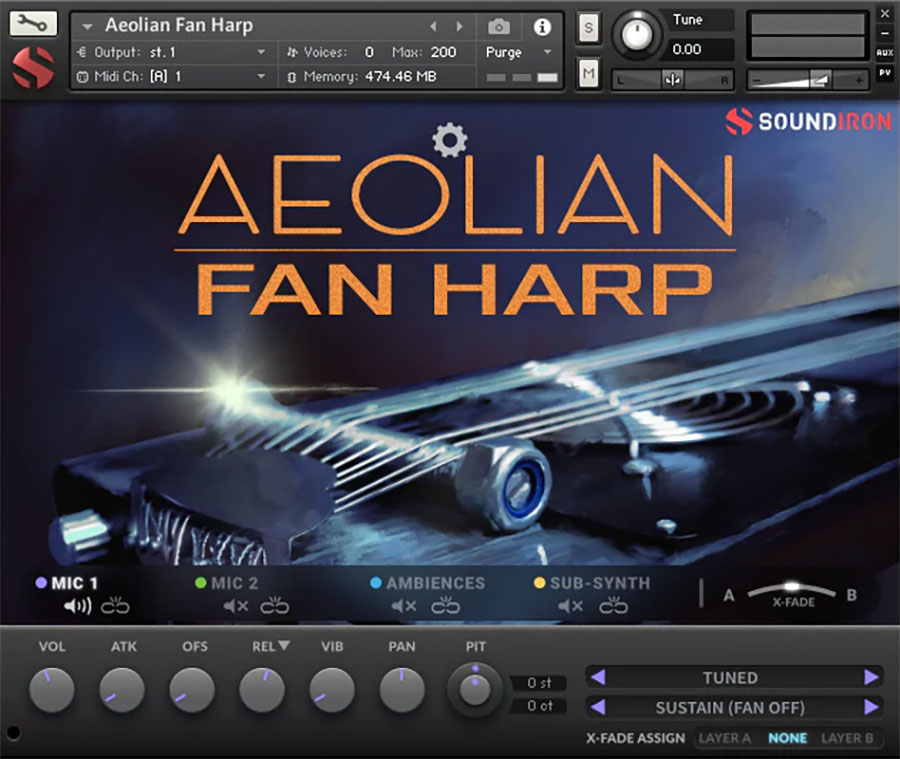900x759 pixels.
Task: Click the REL knob
Action: click(x=262, y=690)
